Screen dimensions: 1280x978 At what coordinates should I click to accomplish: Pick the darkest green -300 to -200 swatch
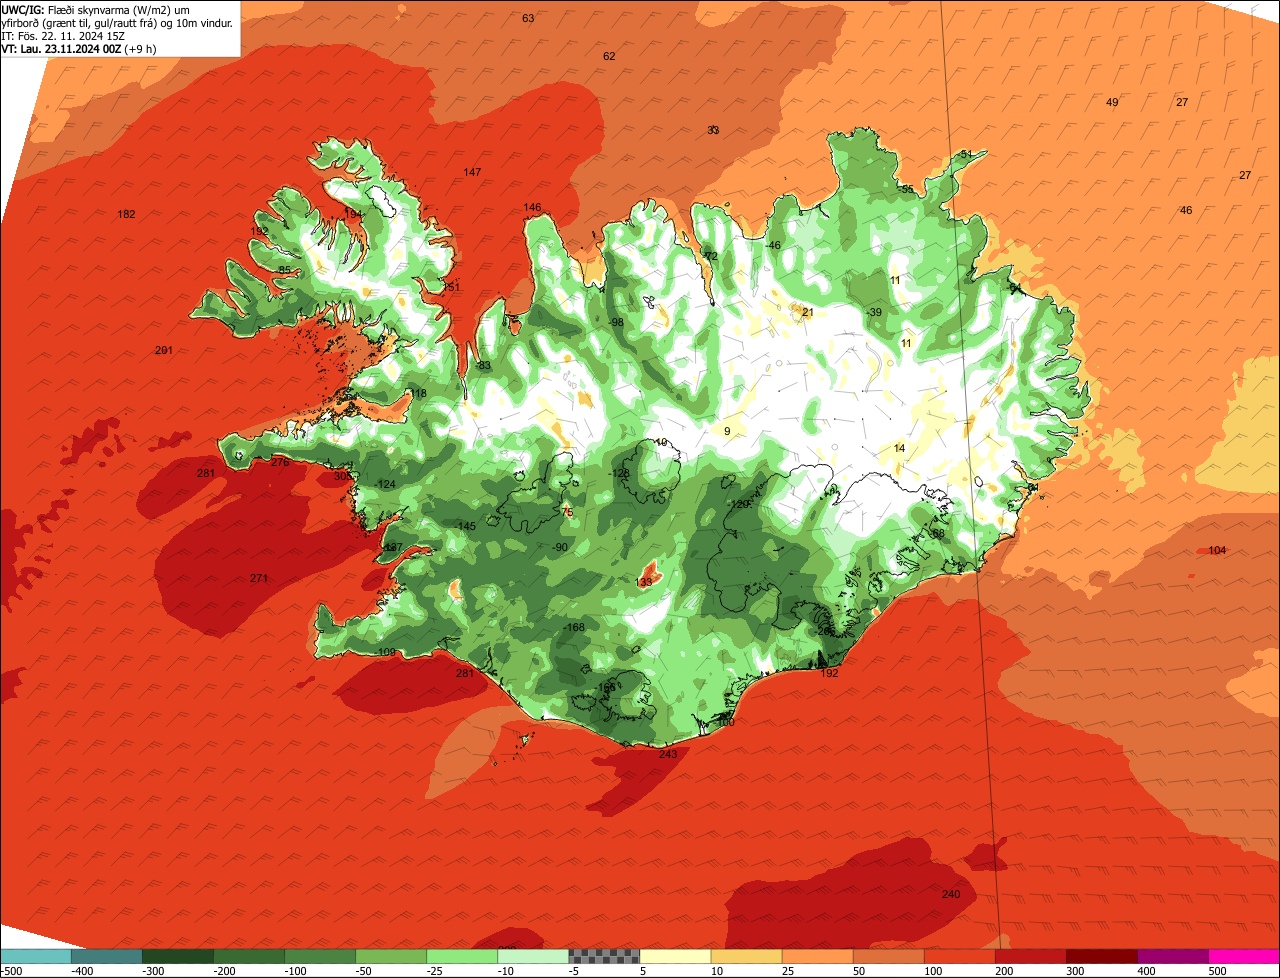tap(177, 957)
